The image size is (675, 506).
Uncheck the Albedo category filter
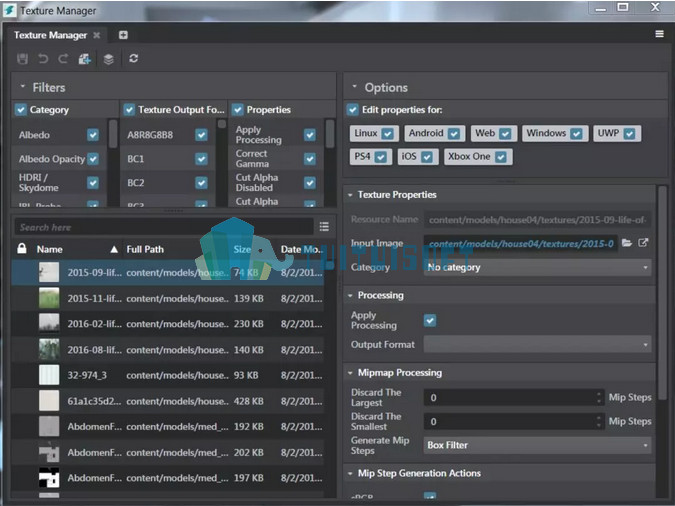click(93, 135)
